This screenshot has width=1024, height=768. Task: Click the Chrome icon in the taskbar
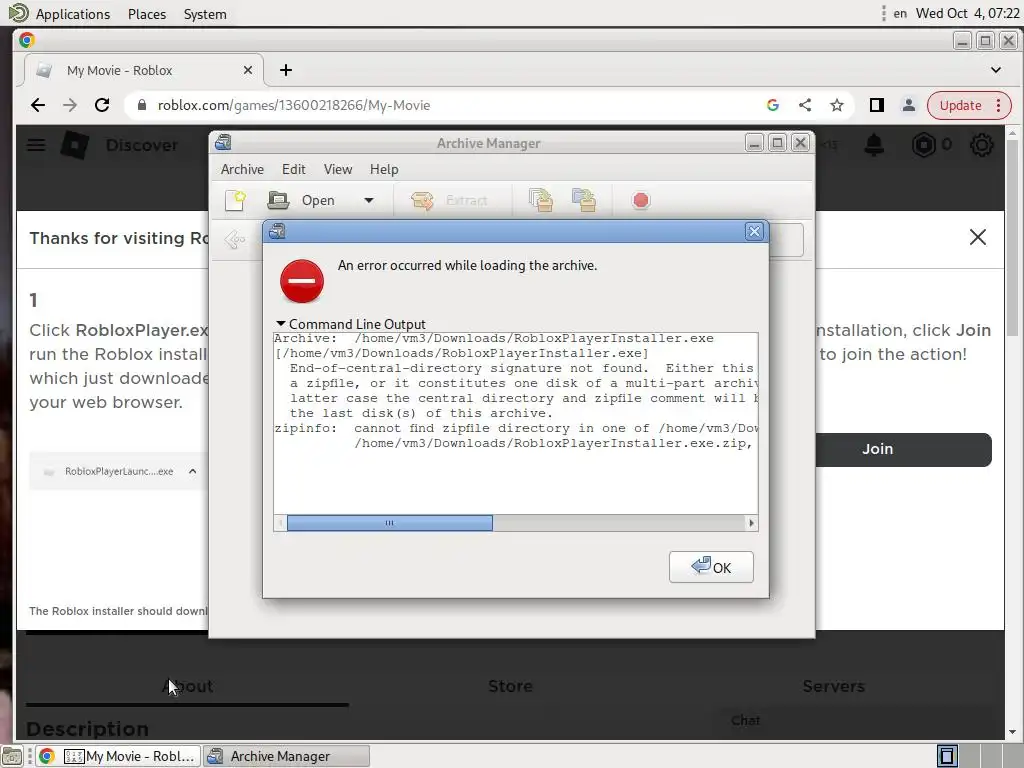(x=46, y=756)
